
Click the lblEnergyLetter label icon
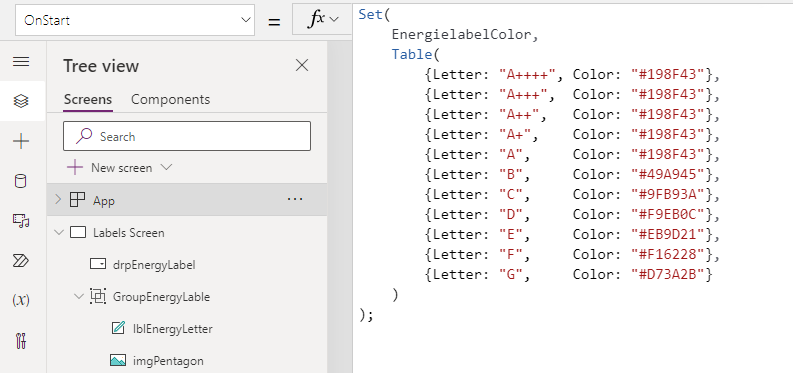[x=118, y=329]
